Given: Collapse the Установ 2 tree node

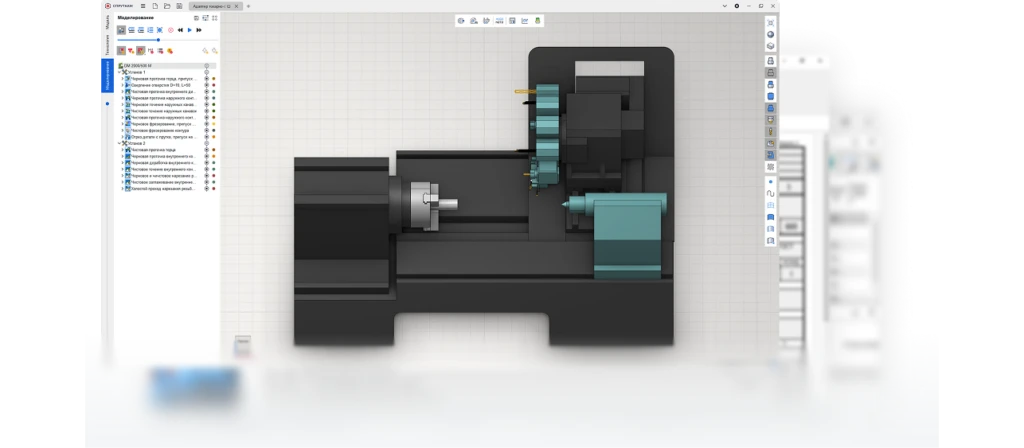Looking at the screenshot, I should (119, 143).
